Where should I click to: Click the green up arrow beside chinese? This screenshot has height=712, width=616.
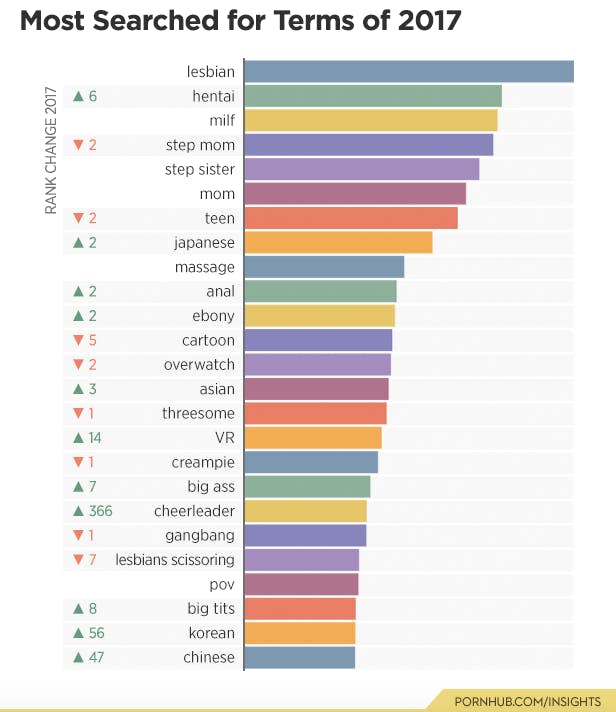point(79,657)
